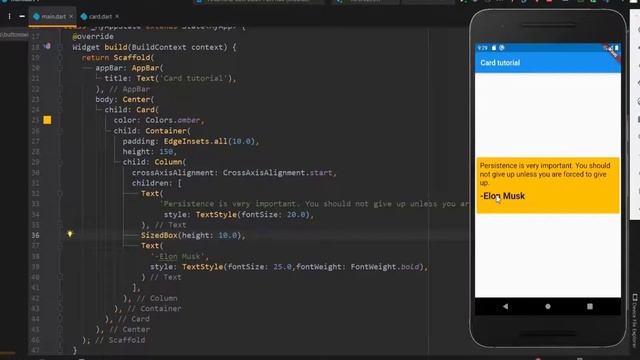Image resolution: width=640 pixels, height=360 pixels.
Task: Collapse the AppBar block fold marker
Action: point(60,68)
